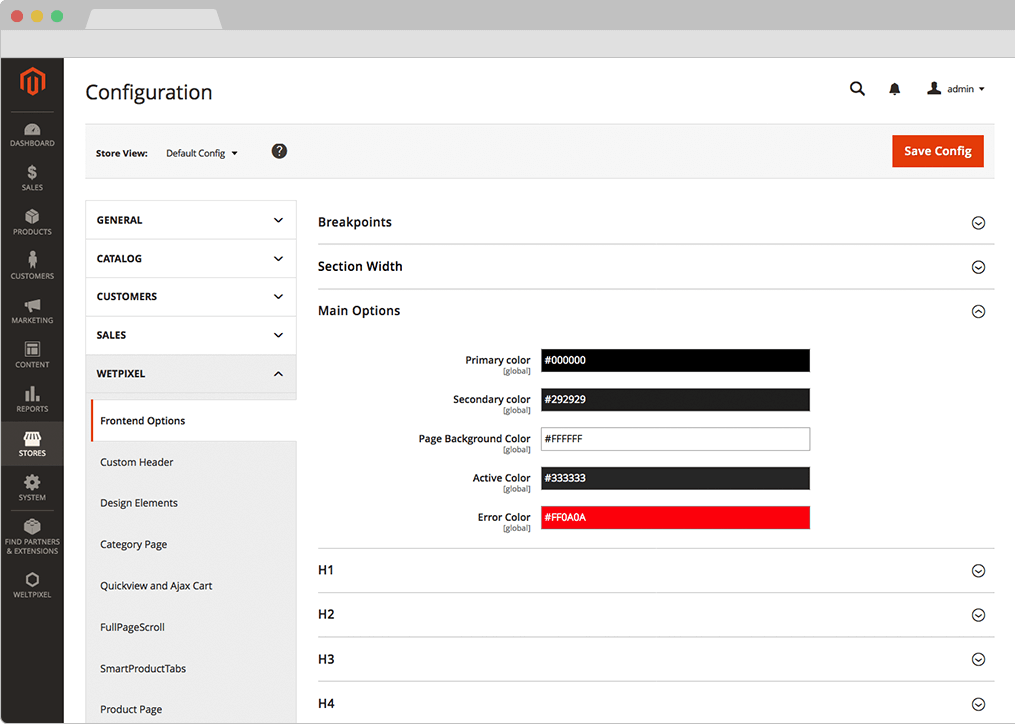Open the admin account dropdown
The height and width of the screenshot is (724, 1015).
956,89
